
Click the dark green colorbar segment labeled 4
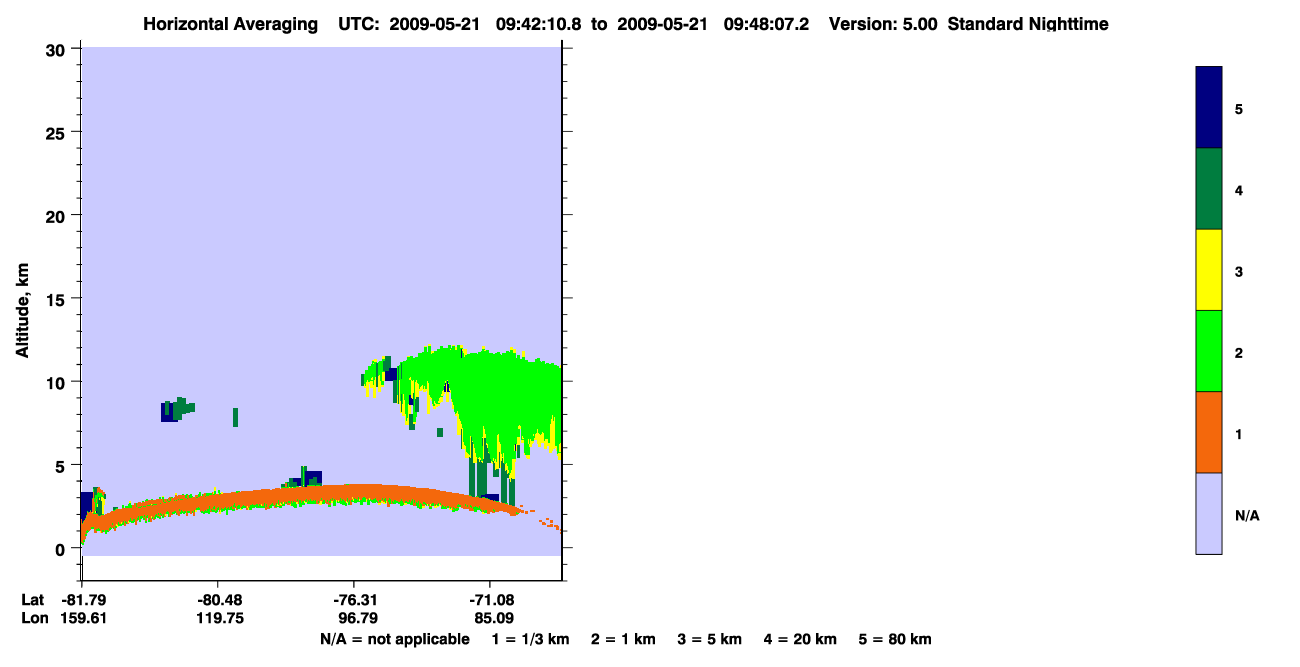tap(1209, 189)
